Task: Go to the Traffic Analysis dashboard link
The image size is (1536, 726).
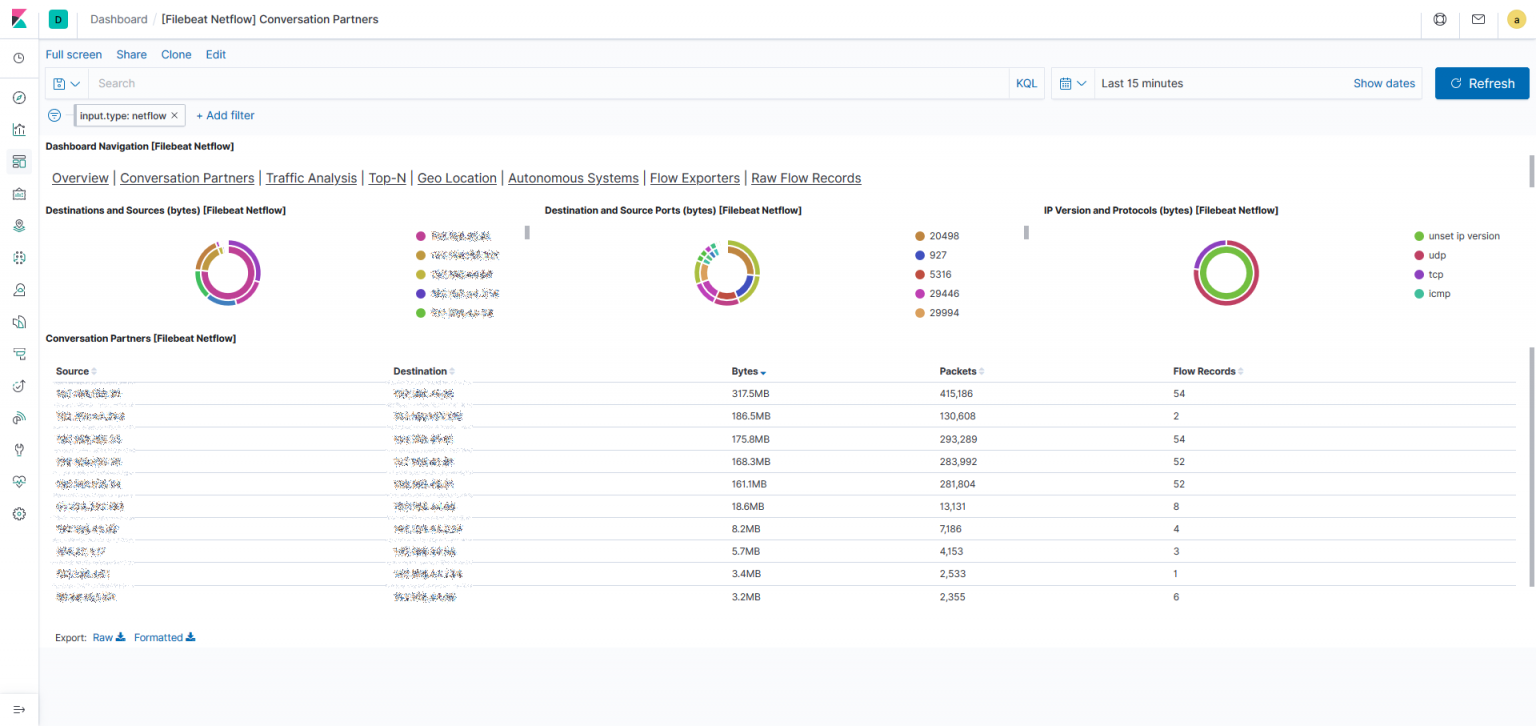Action: pyautogui.click(x=311, y=178)
